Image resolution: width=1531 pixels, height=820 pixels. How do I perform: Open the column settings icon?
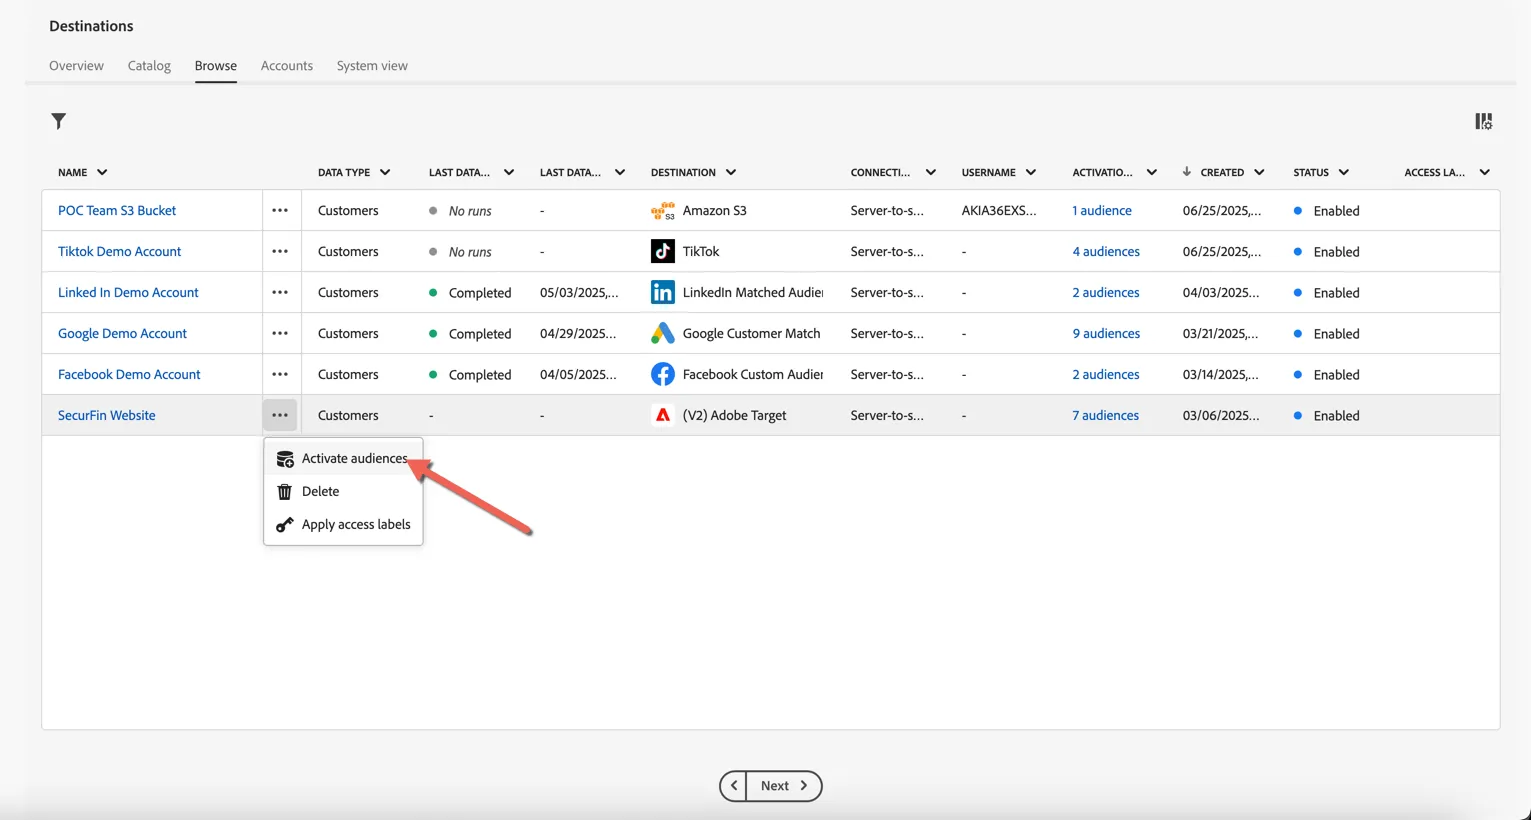tap(1484, 121)
